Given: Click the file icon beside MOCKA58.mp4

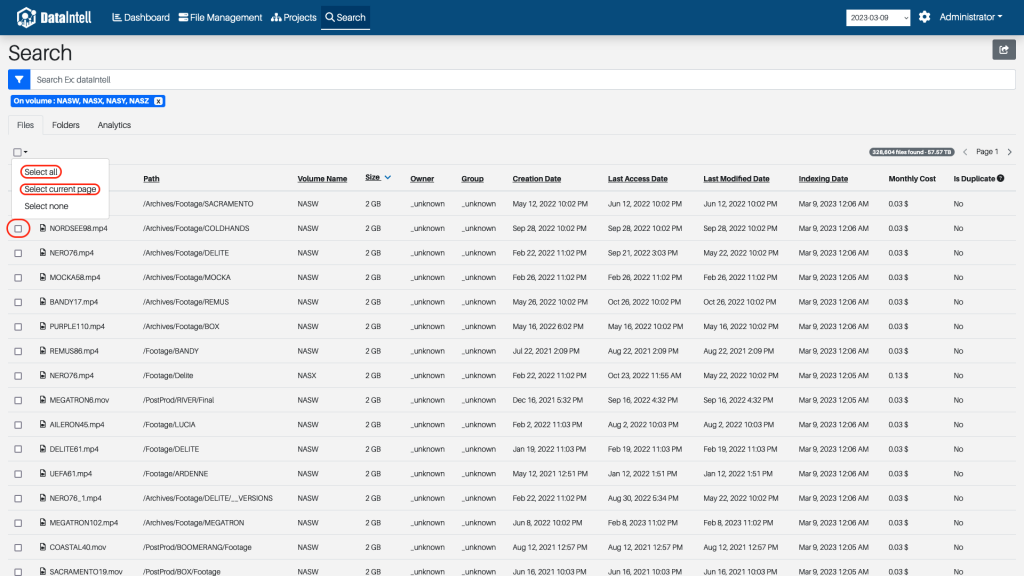Looking at the screenshot, I should (42, 277).
